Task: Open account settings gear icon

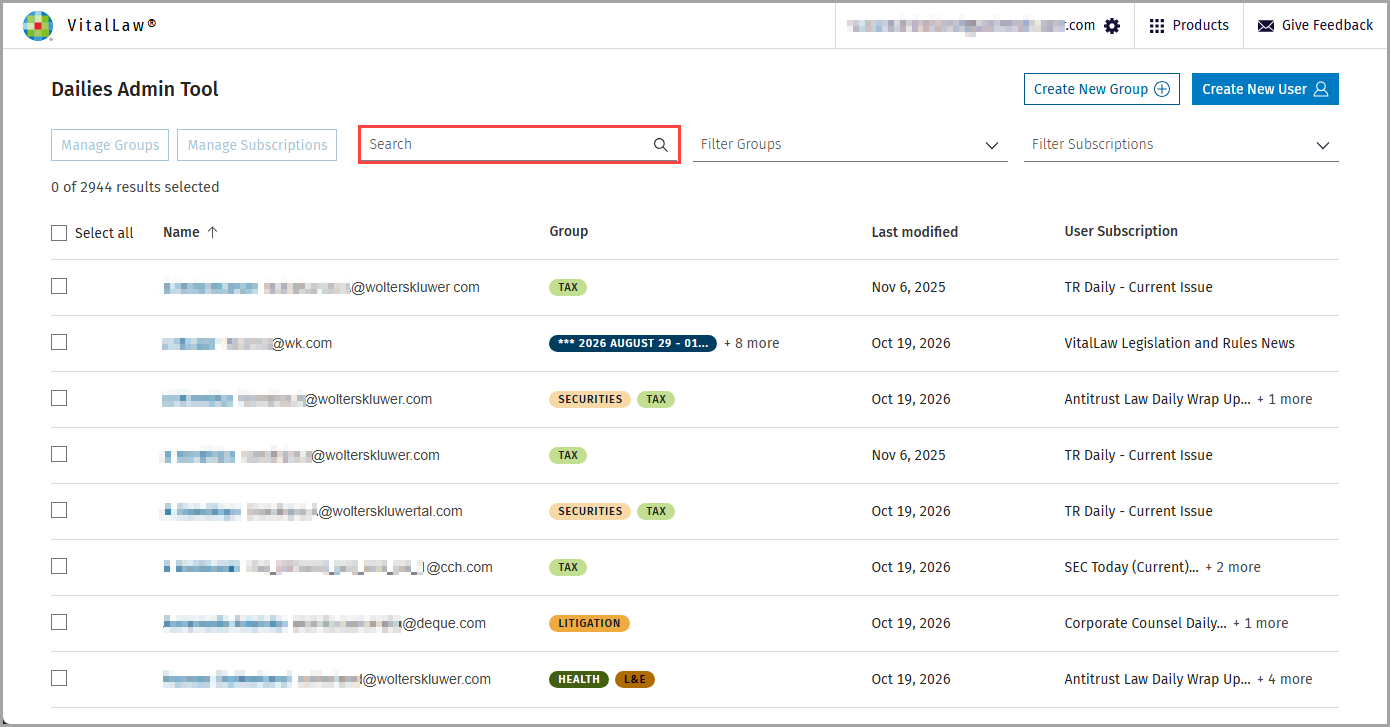Action: (1112, 26)
